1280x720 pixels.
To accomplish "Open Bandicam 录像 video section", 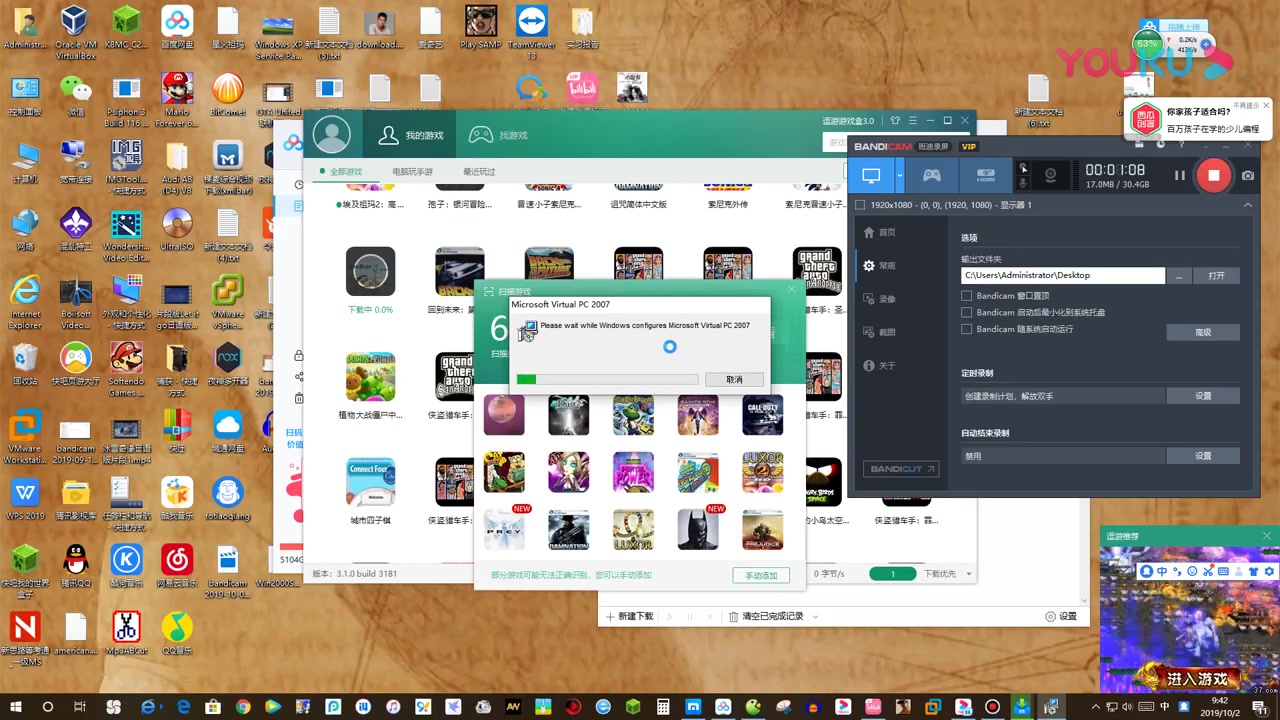I will 880,299.
